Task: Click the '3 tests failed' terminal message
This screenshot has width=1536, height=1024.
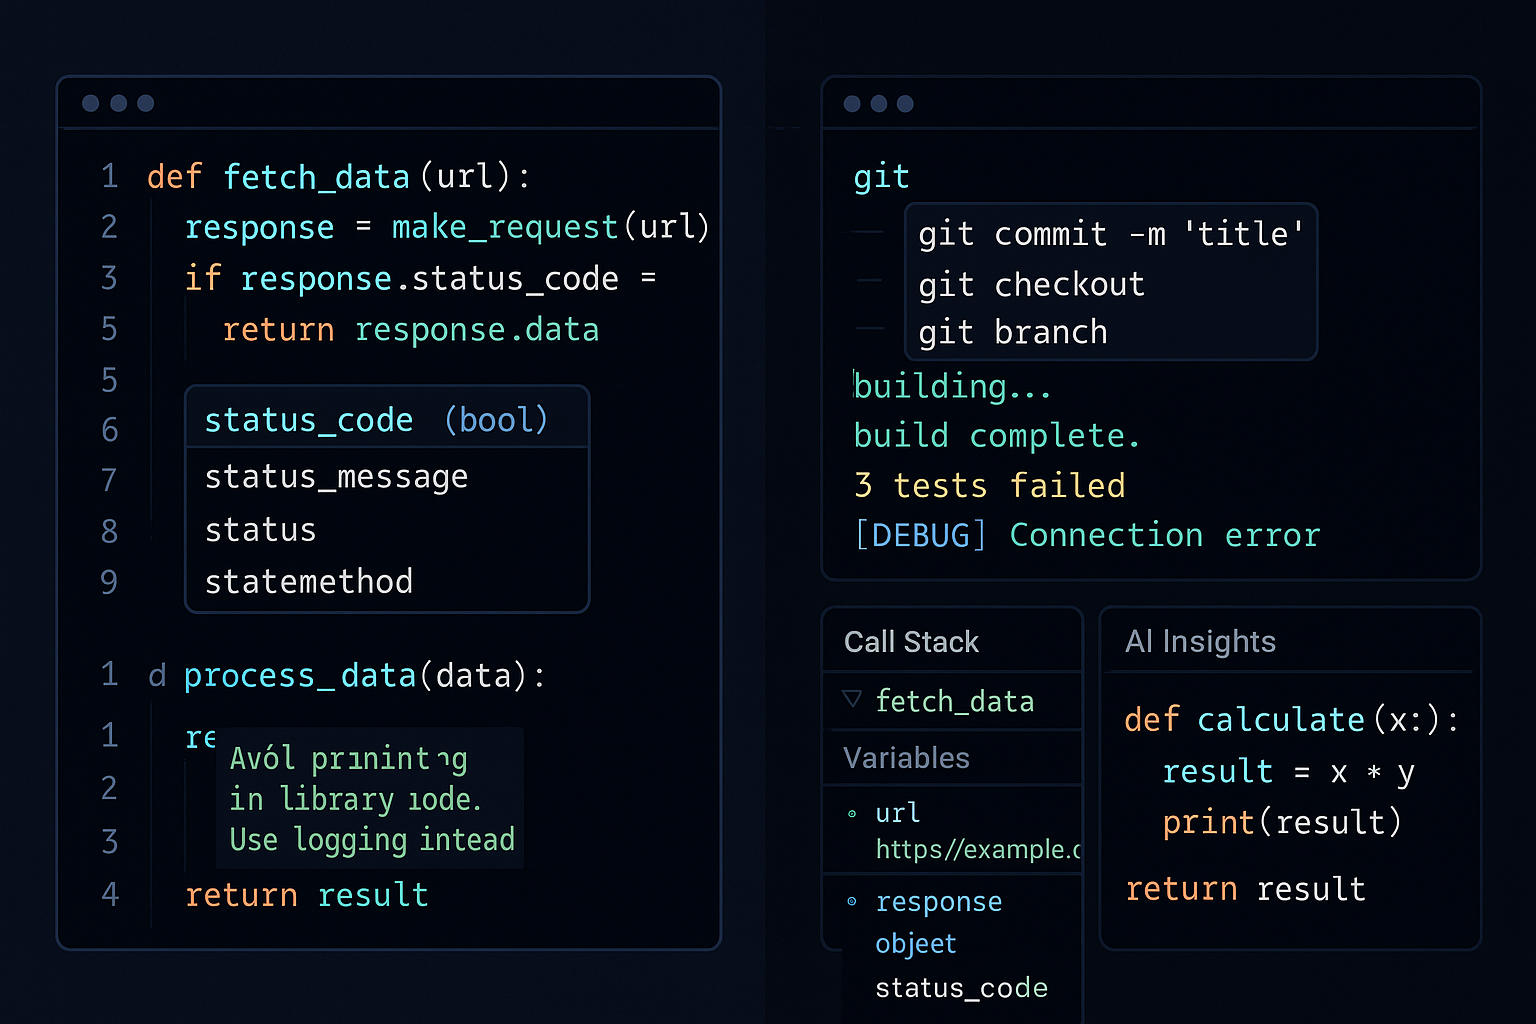Action: pos(989,486)
